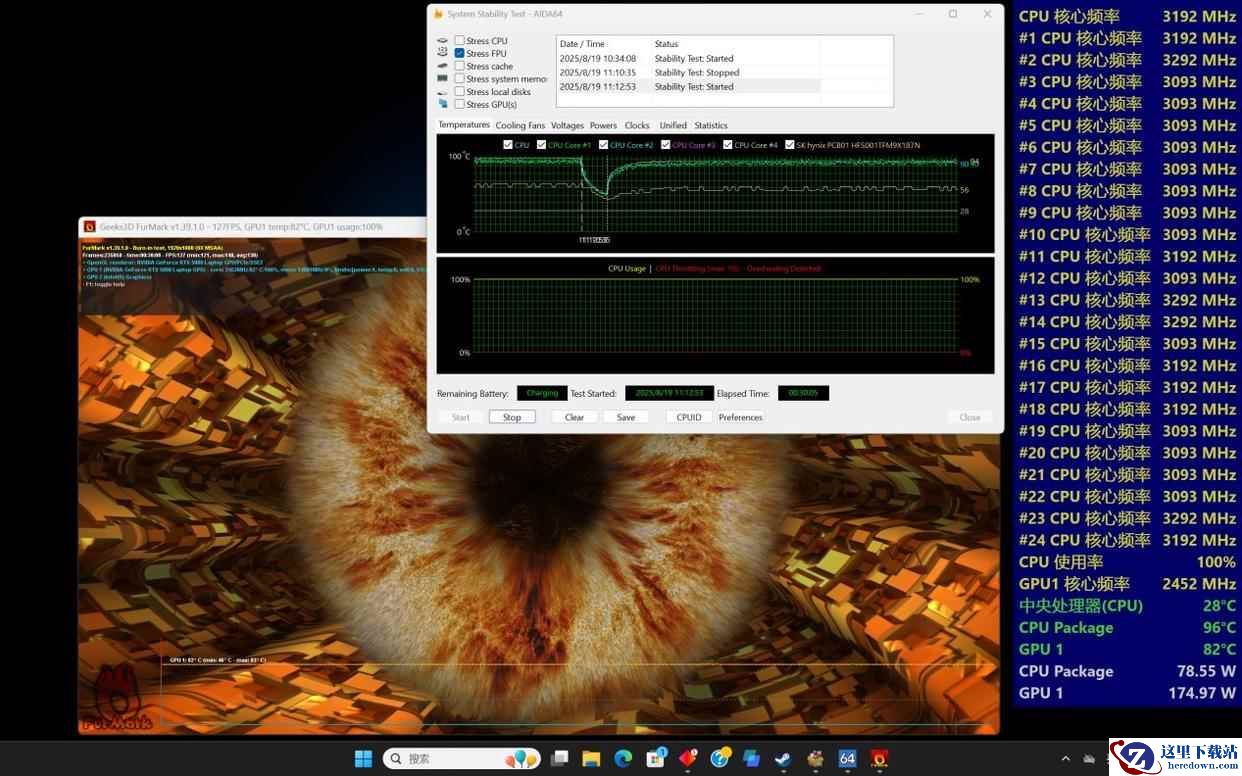Screen dimensions: 1242x776
Task: Open Task View from taskbar
Action: click(x=559, y=759)
